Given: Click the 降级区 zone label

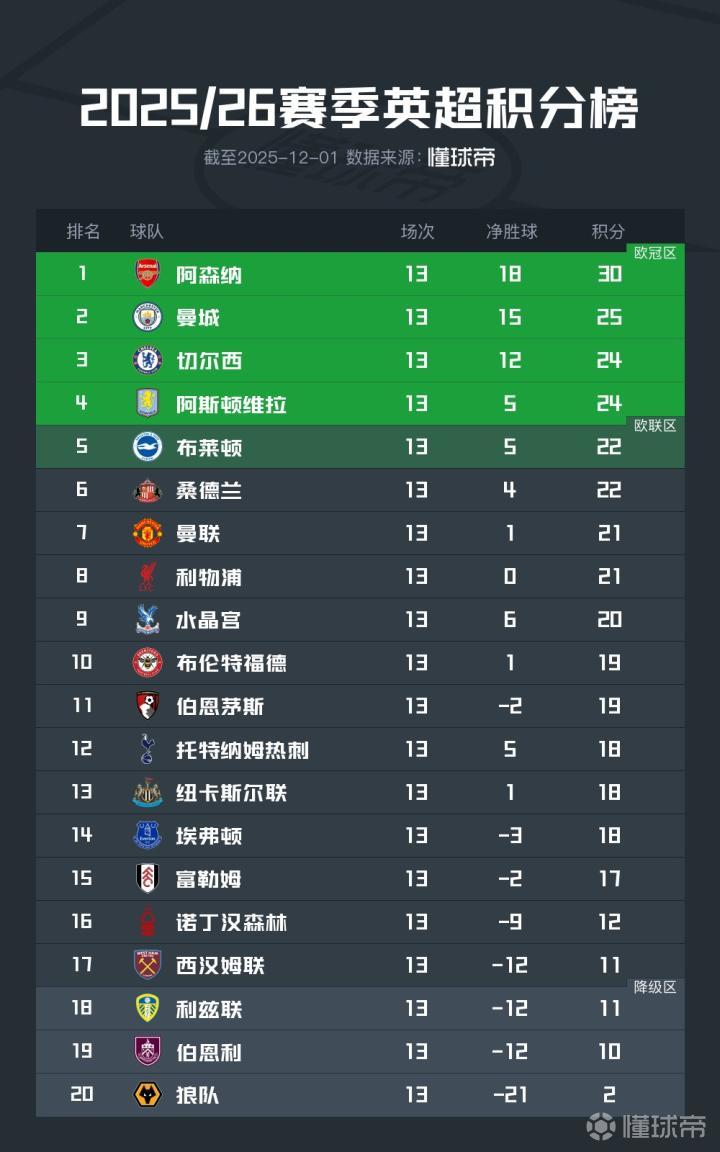Looking at the screenshot, I should [655, 987].
